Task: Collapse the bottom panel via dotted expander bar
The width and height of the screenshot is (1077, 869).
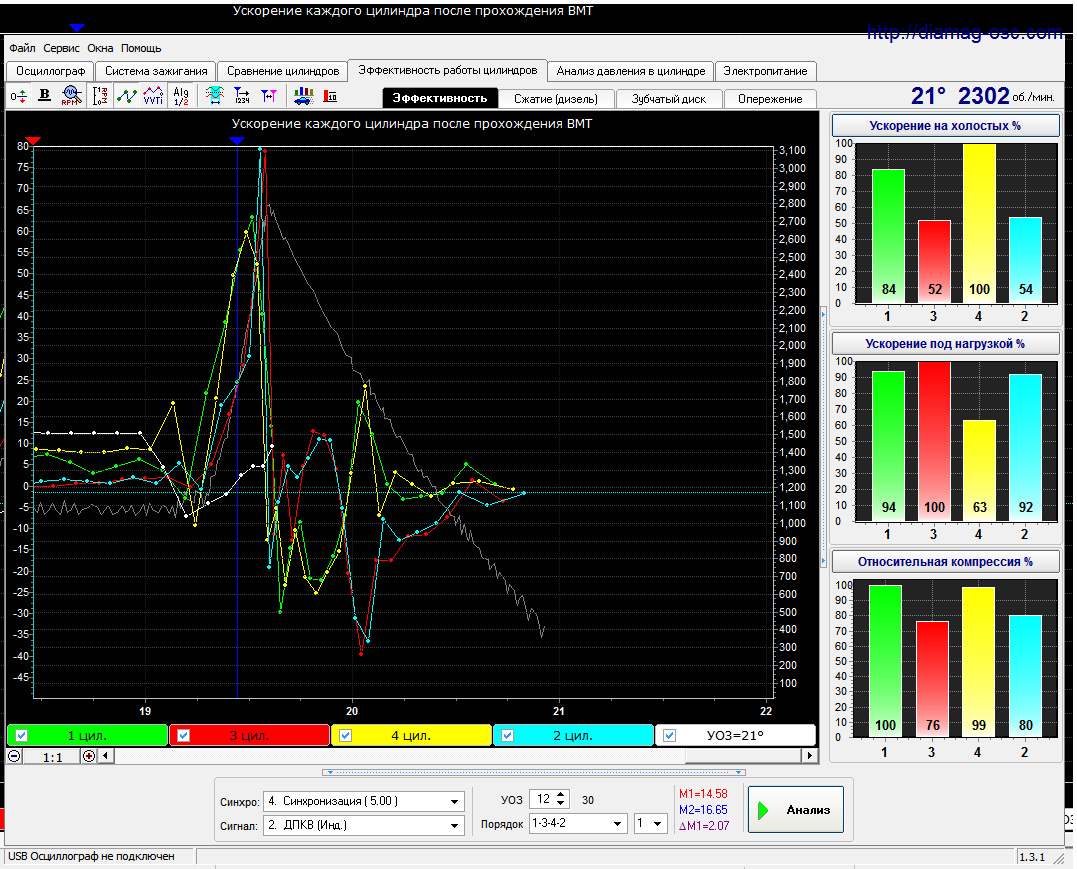Action: 534,772
